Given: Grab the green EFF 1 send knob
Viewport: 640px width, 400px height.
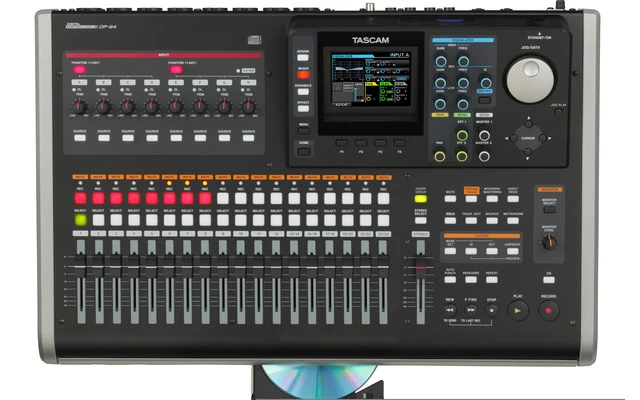Looking at the screenshot, I should [462, 135].
